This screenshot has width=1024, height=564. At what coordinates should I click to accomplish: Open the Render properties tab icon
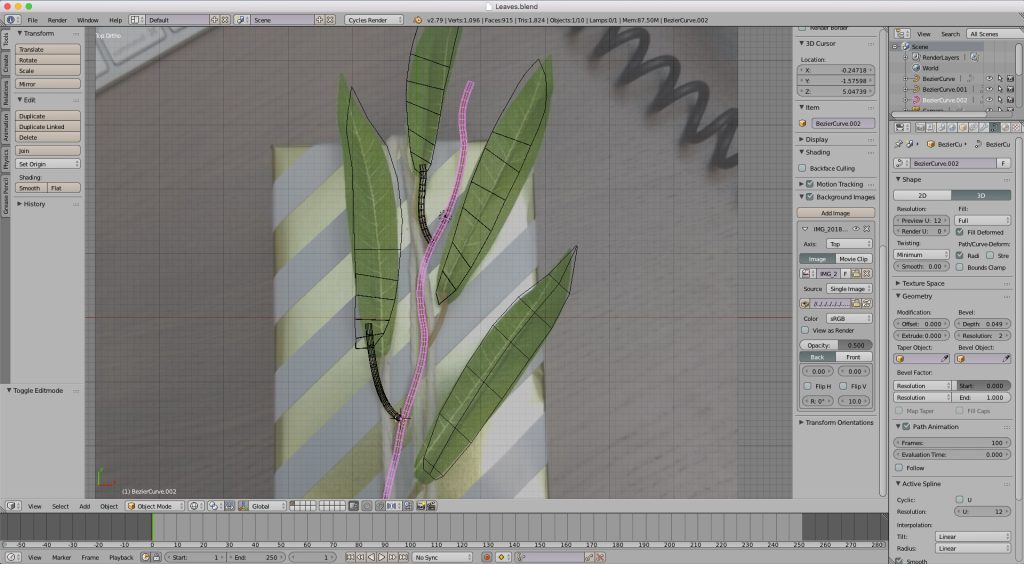point(921,127)
